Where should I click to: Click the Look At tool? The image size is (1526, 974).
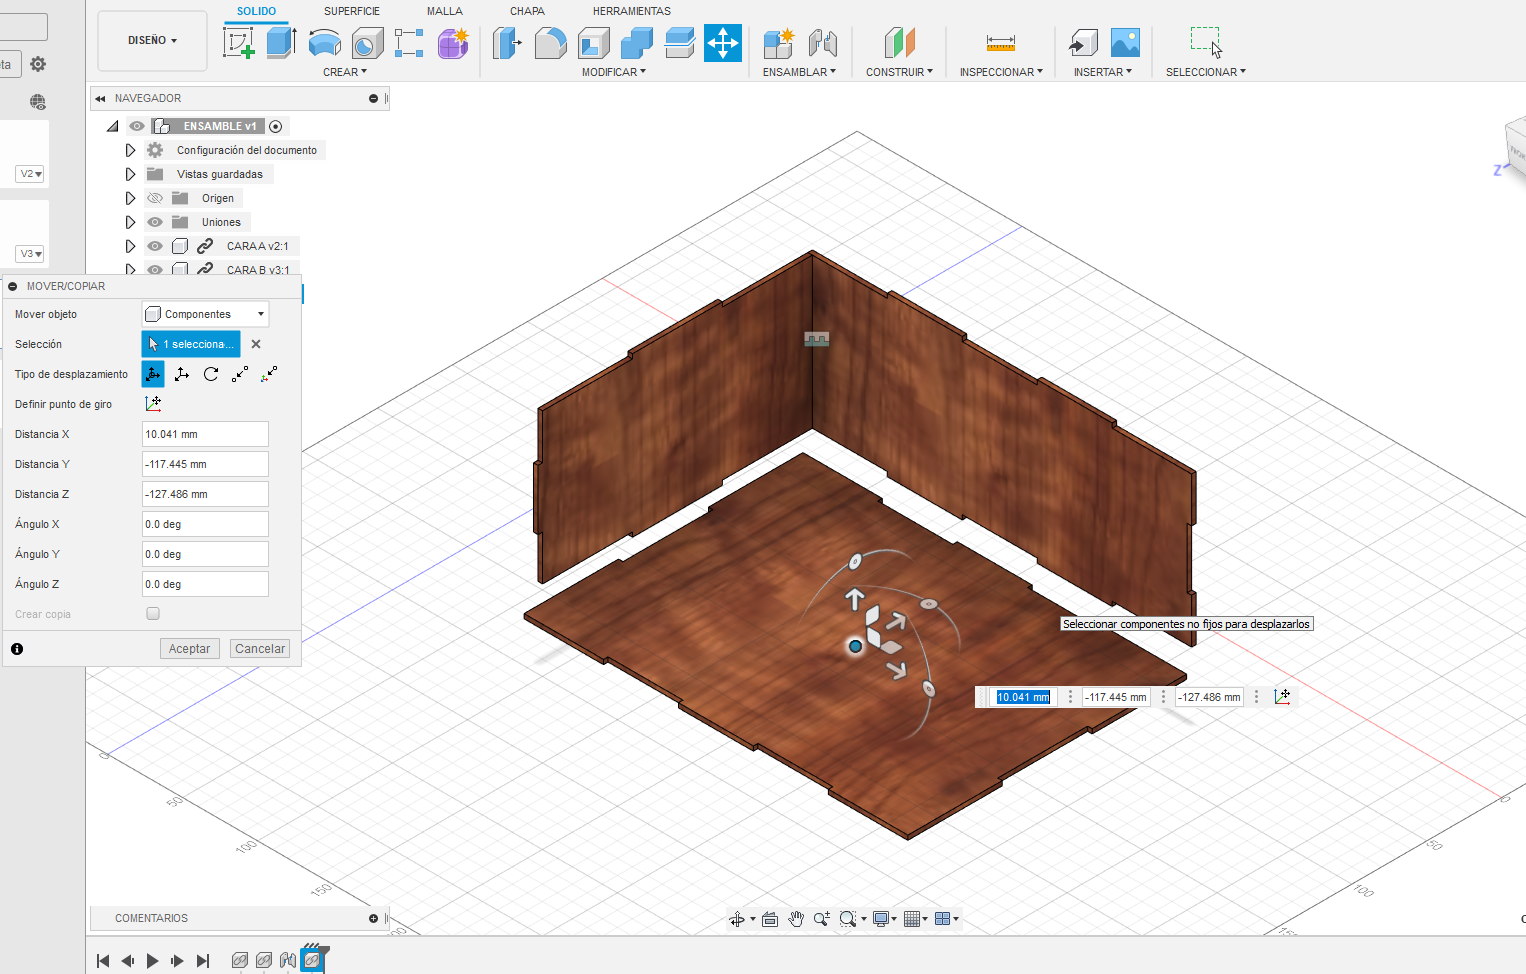pos(769,919)
